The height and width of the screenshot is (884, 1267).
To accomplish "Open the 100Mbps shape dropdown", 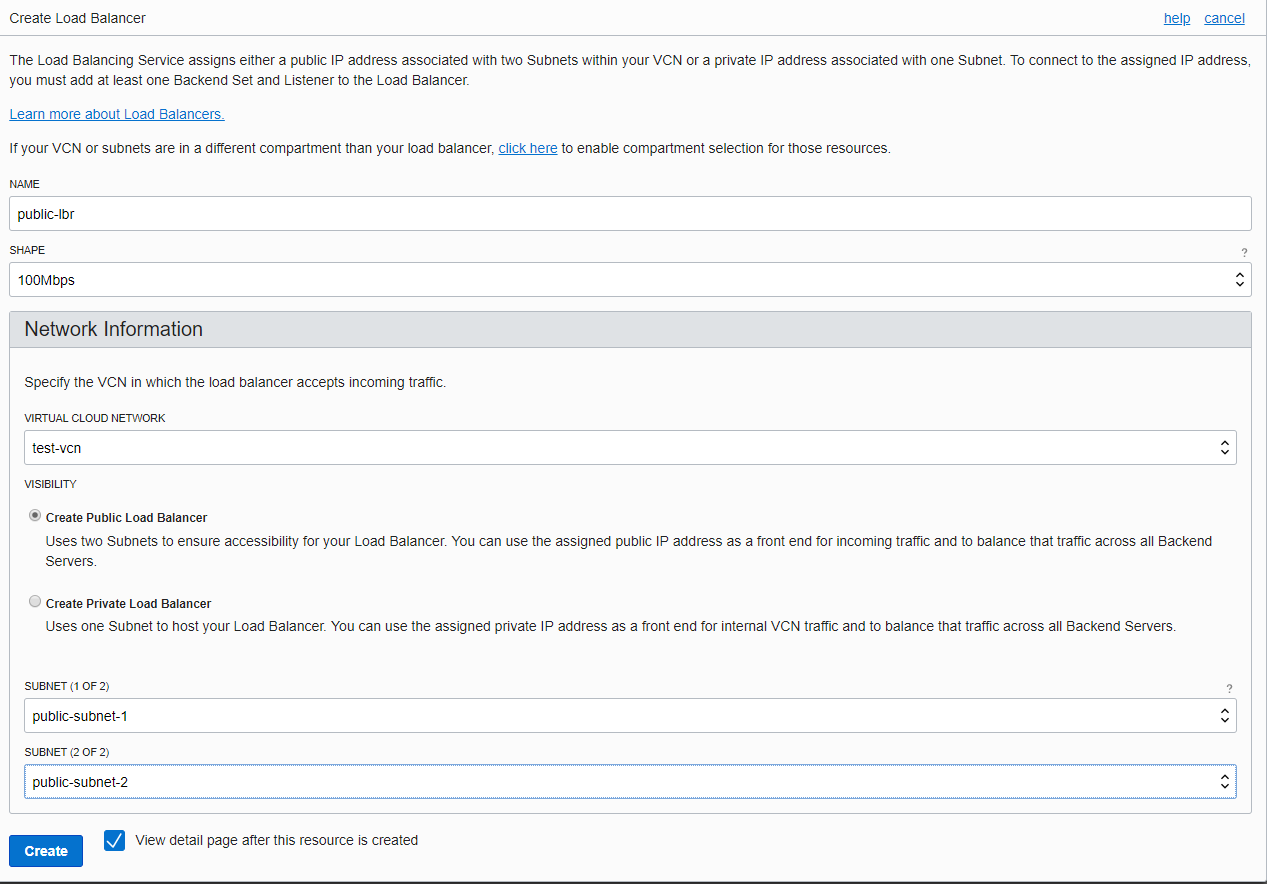I will pos(630,280).
